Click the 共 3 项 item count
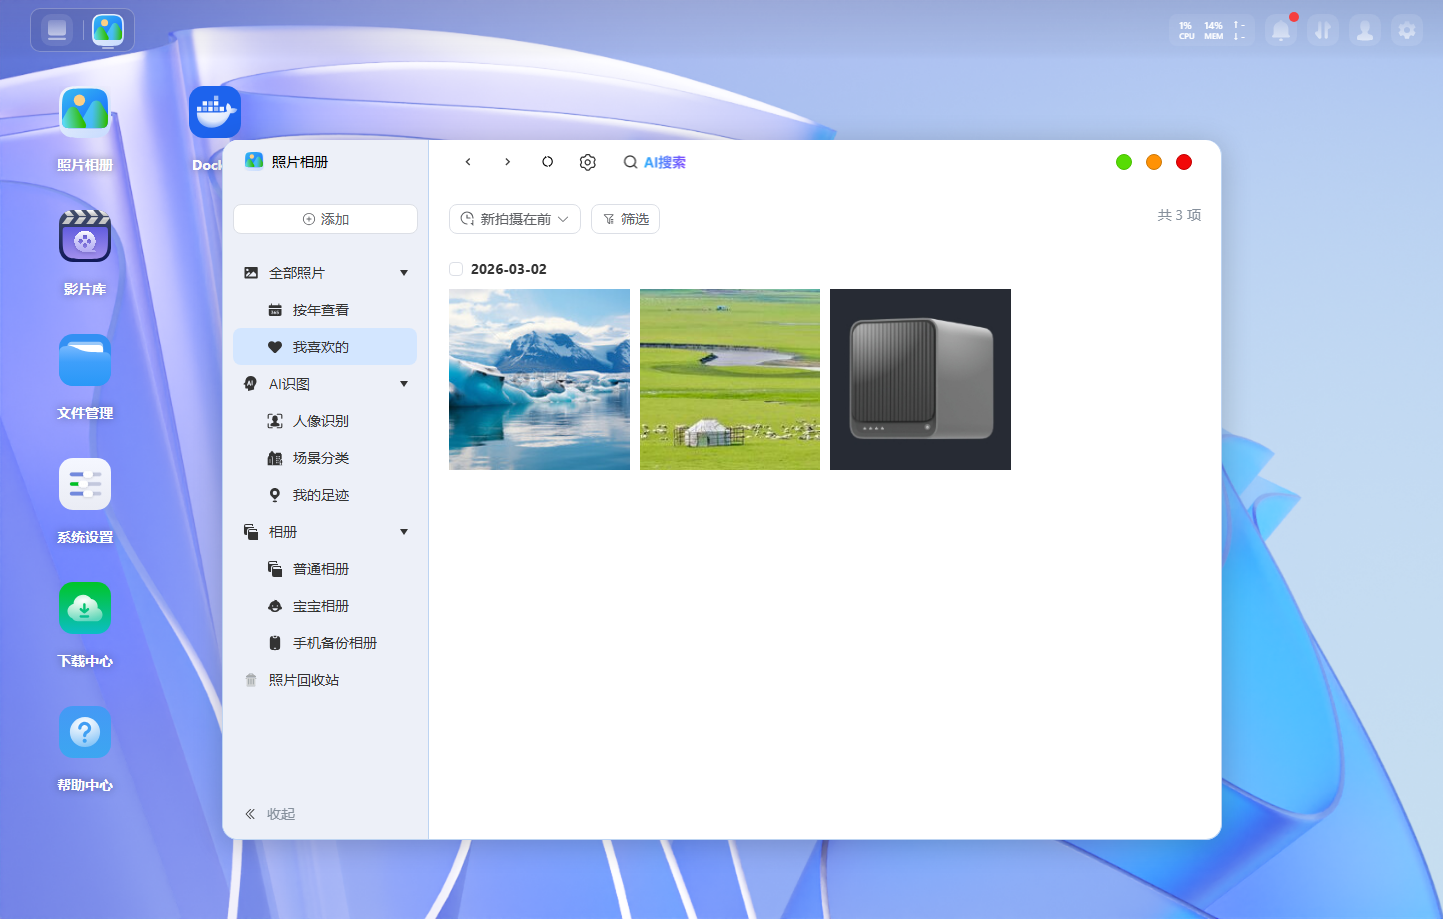This screenshot has height=919, width=1443. point(1179,215)
